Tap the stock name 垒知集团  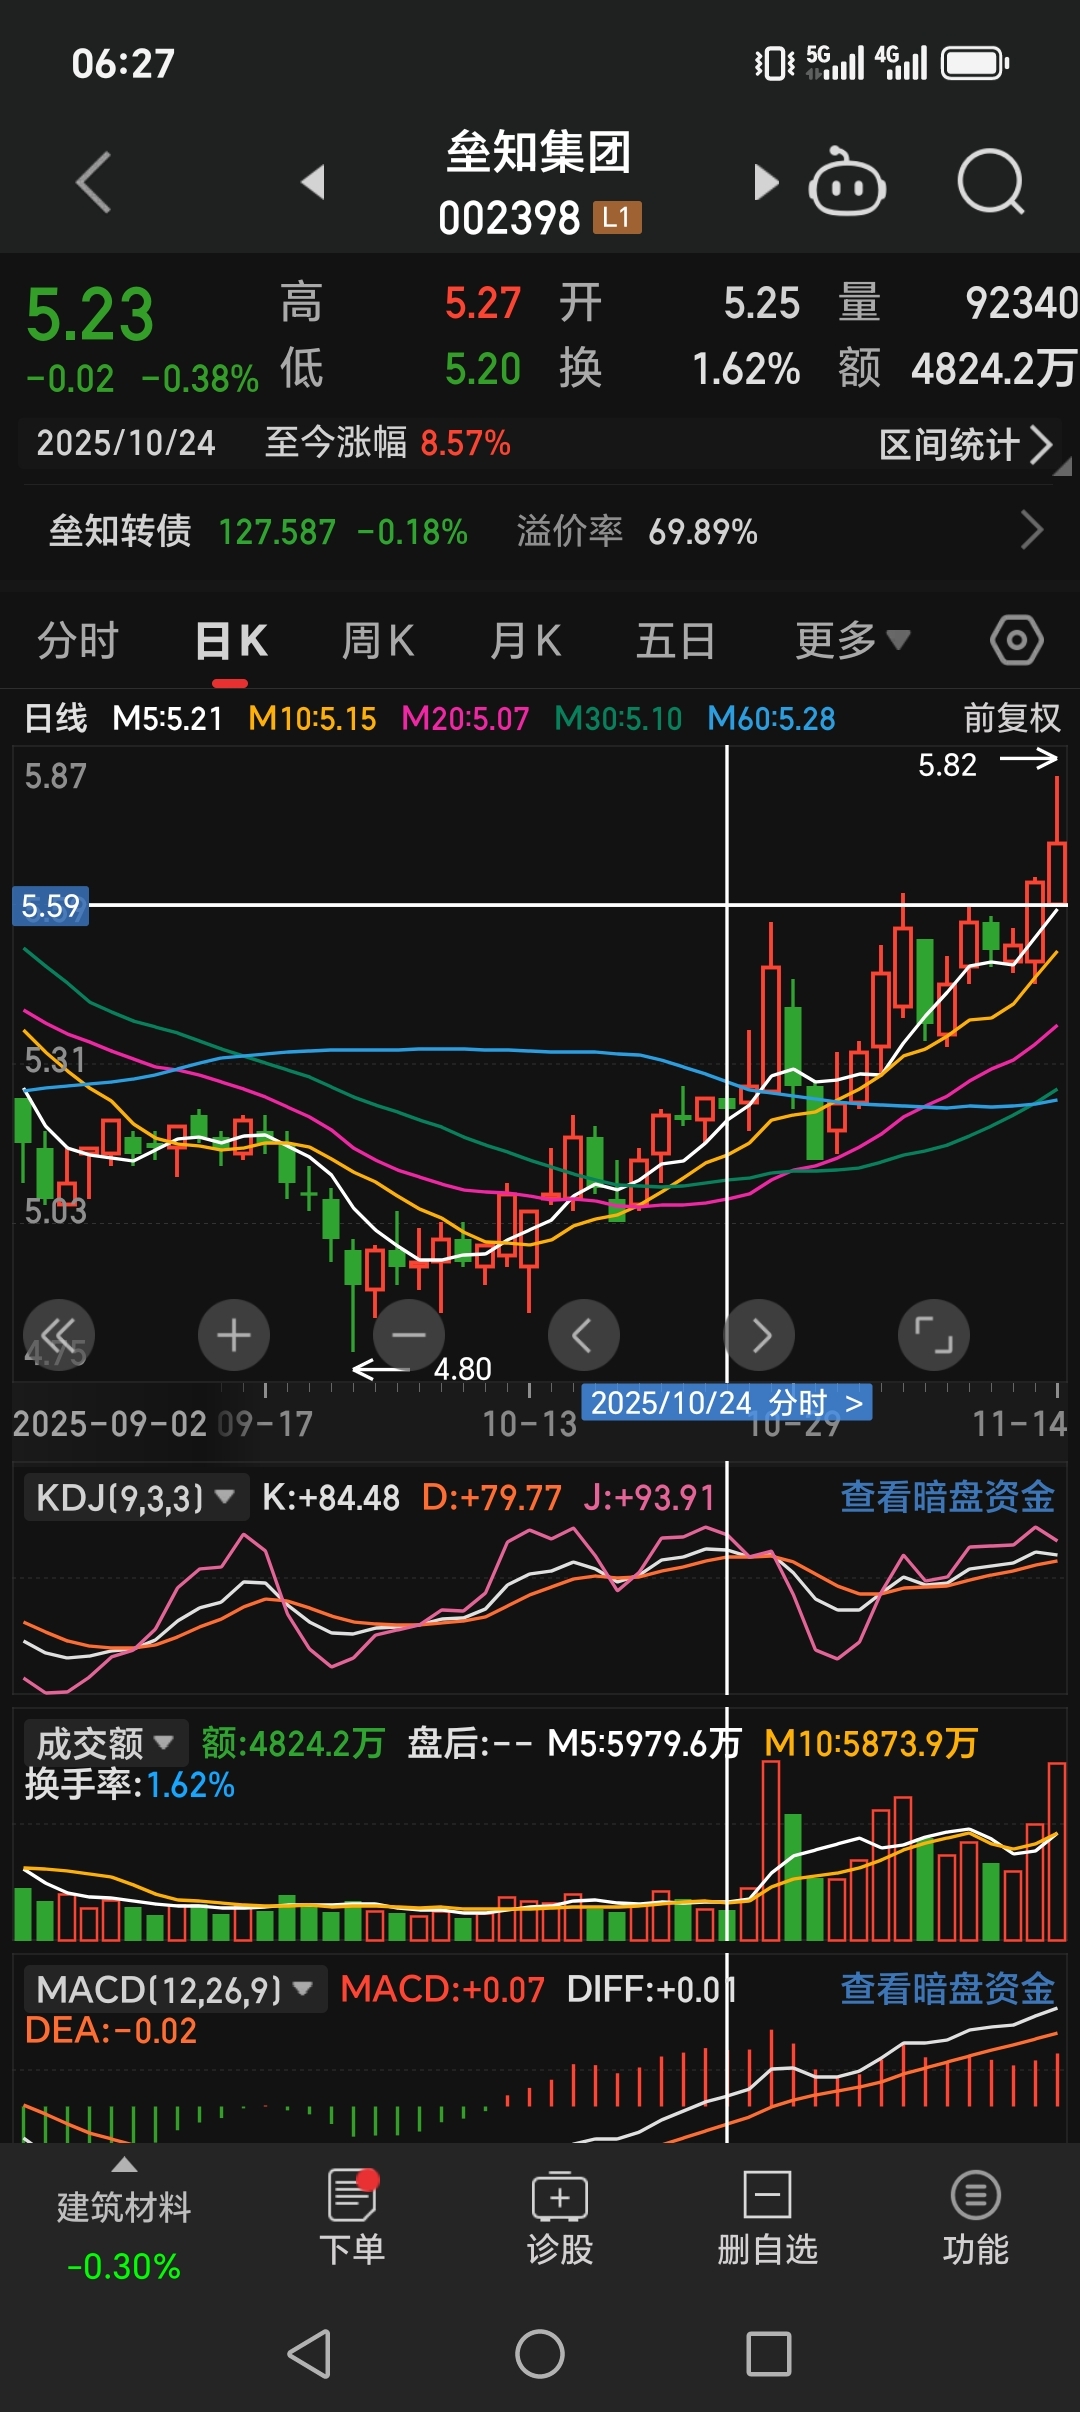(x=539, y=153)
